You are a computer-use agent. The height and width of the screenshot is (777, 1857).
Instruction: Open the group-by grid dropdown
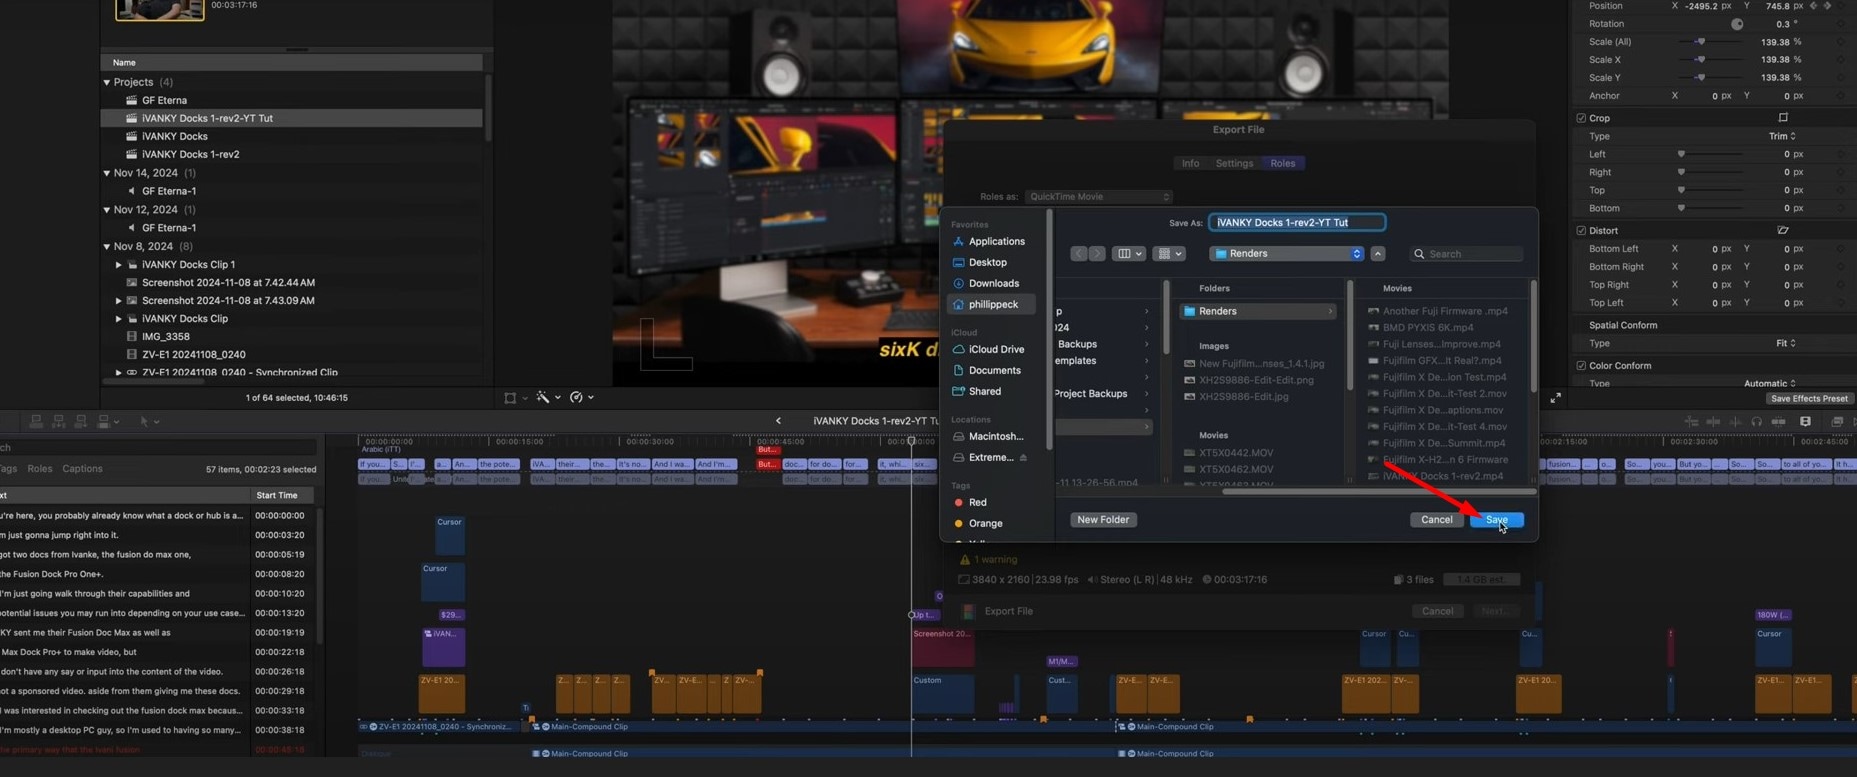pyautogui.click(x=1168, y=254)
